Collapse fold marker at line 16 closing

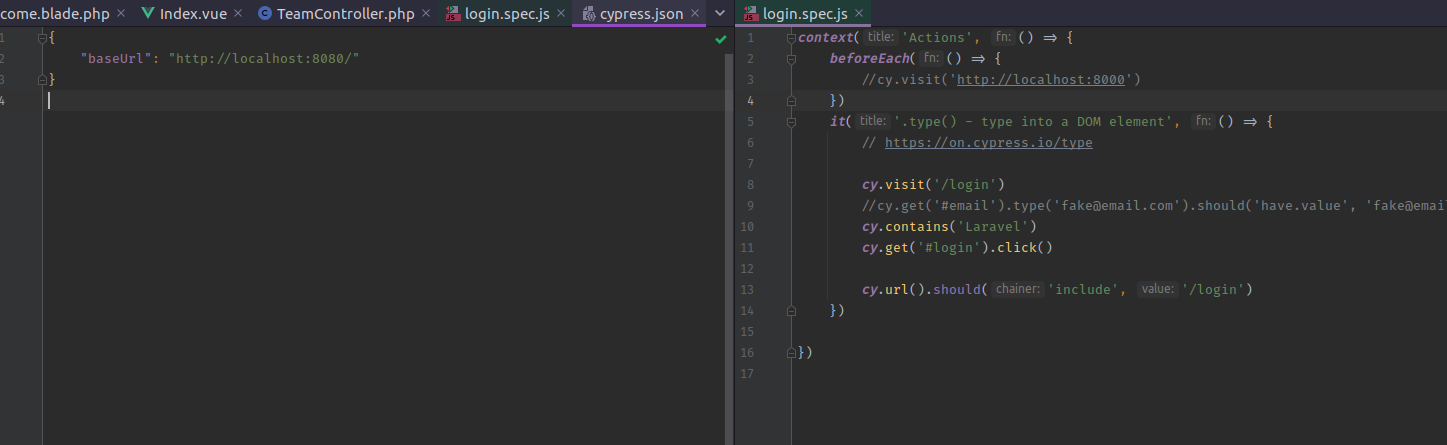tap(792, 352)
